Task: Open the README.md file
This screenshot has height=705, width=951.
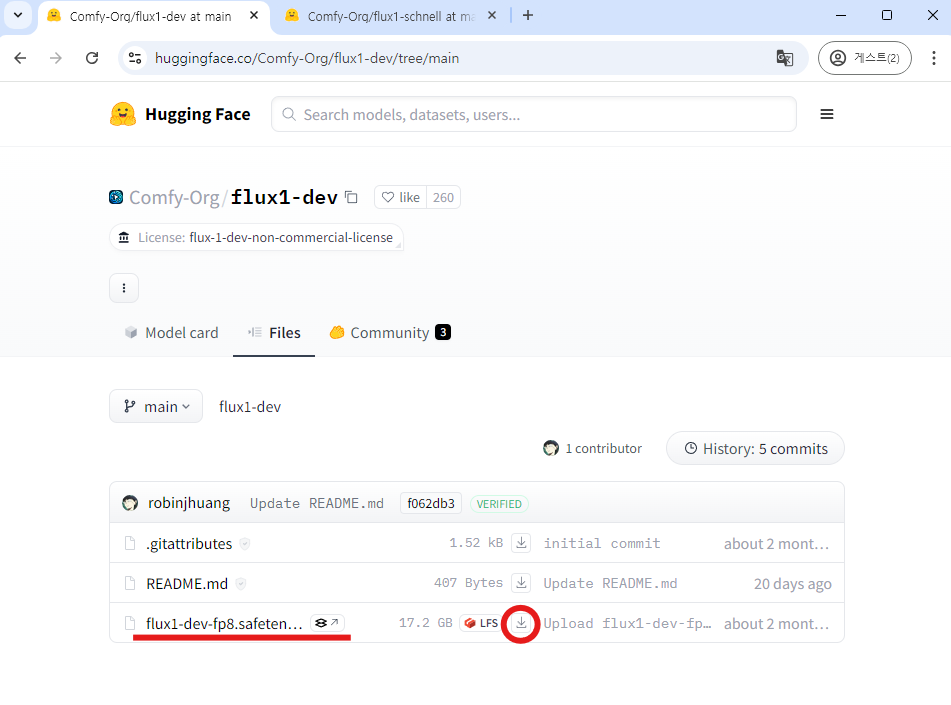Action: (x=187, y=584)
